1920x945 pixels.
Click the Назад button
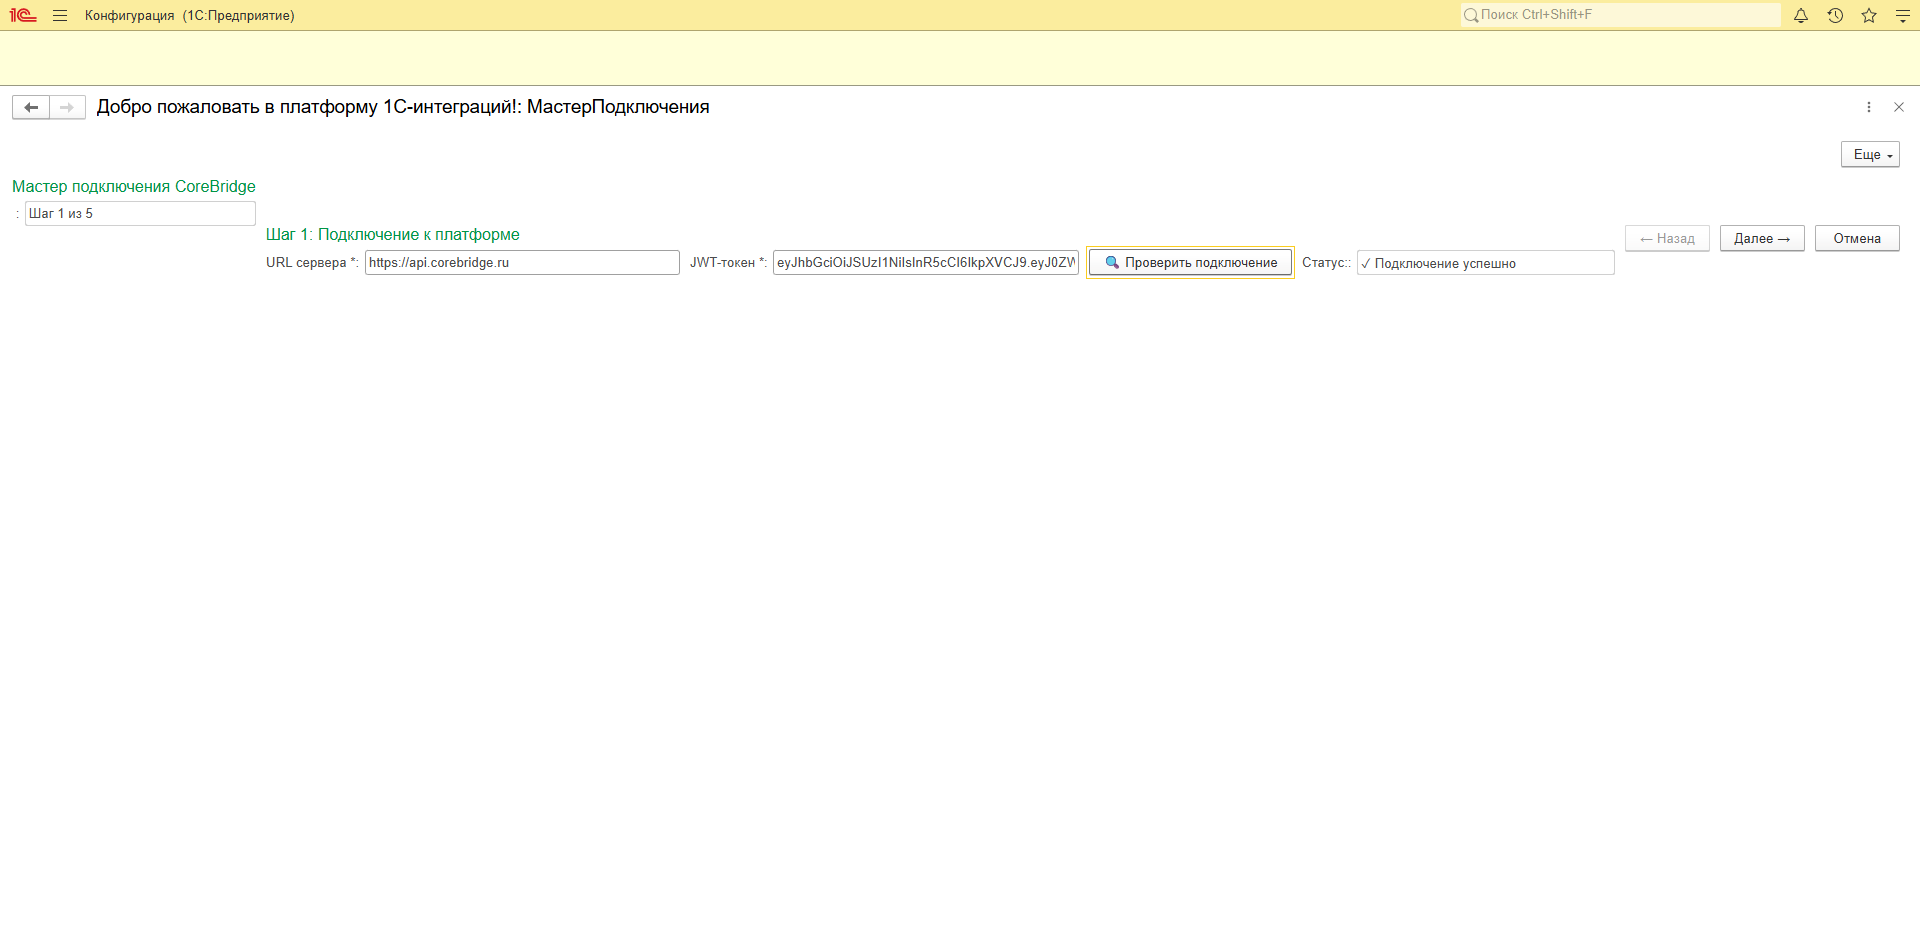[x=1667, y=238]
